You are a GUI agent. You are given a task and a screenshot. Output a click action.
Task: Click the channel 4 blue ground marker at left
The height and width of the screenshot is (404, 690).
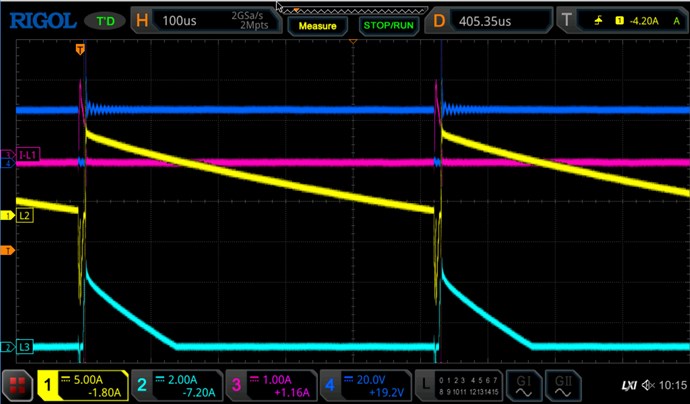coord(7,164)
